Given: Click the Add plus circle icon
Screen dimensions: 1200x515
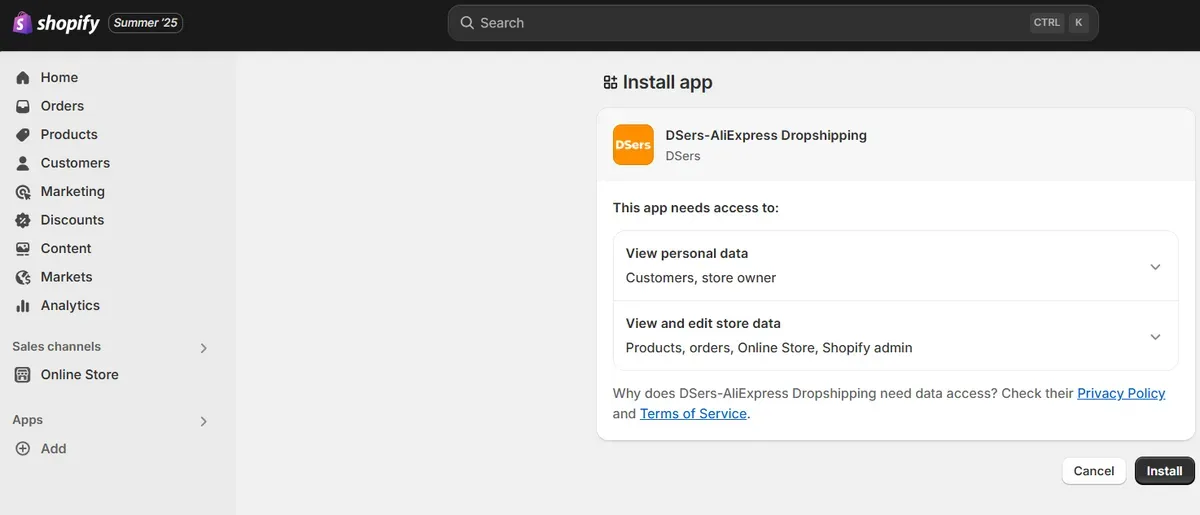Looking at the screenshot, I should 23,449.
